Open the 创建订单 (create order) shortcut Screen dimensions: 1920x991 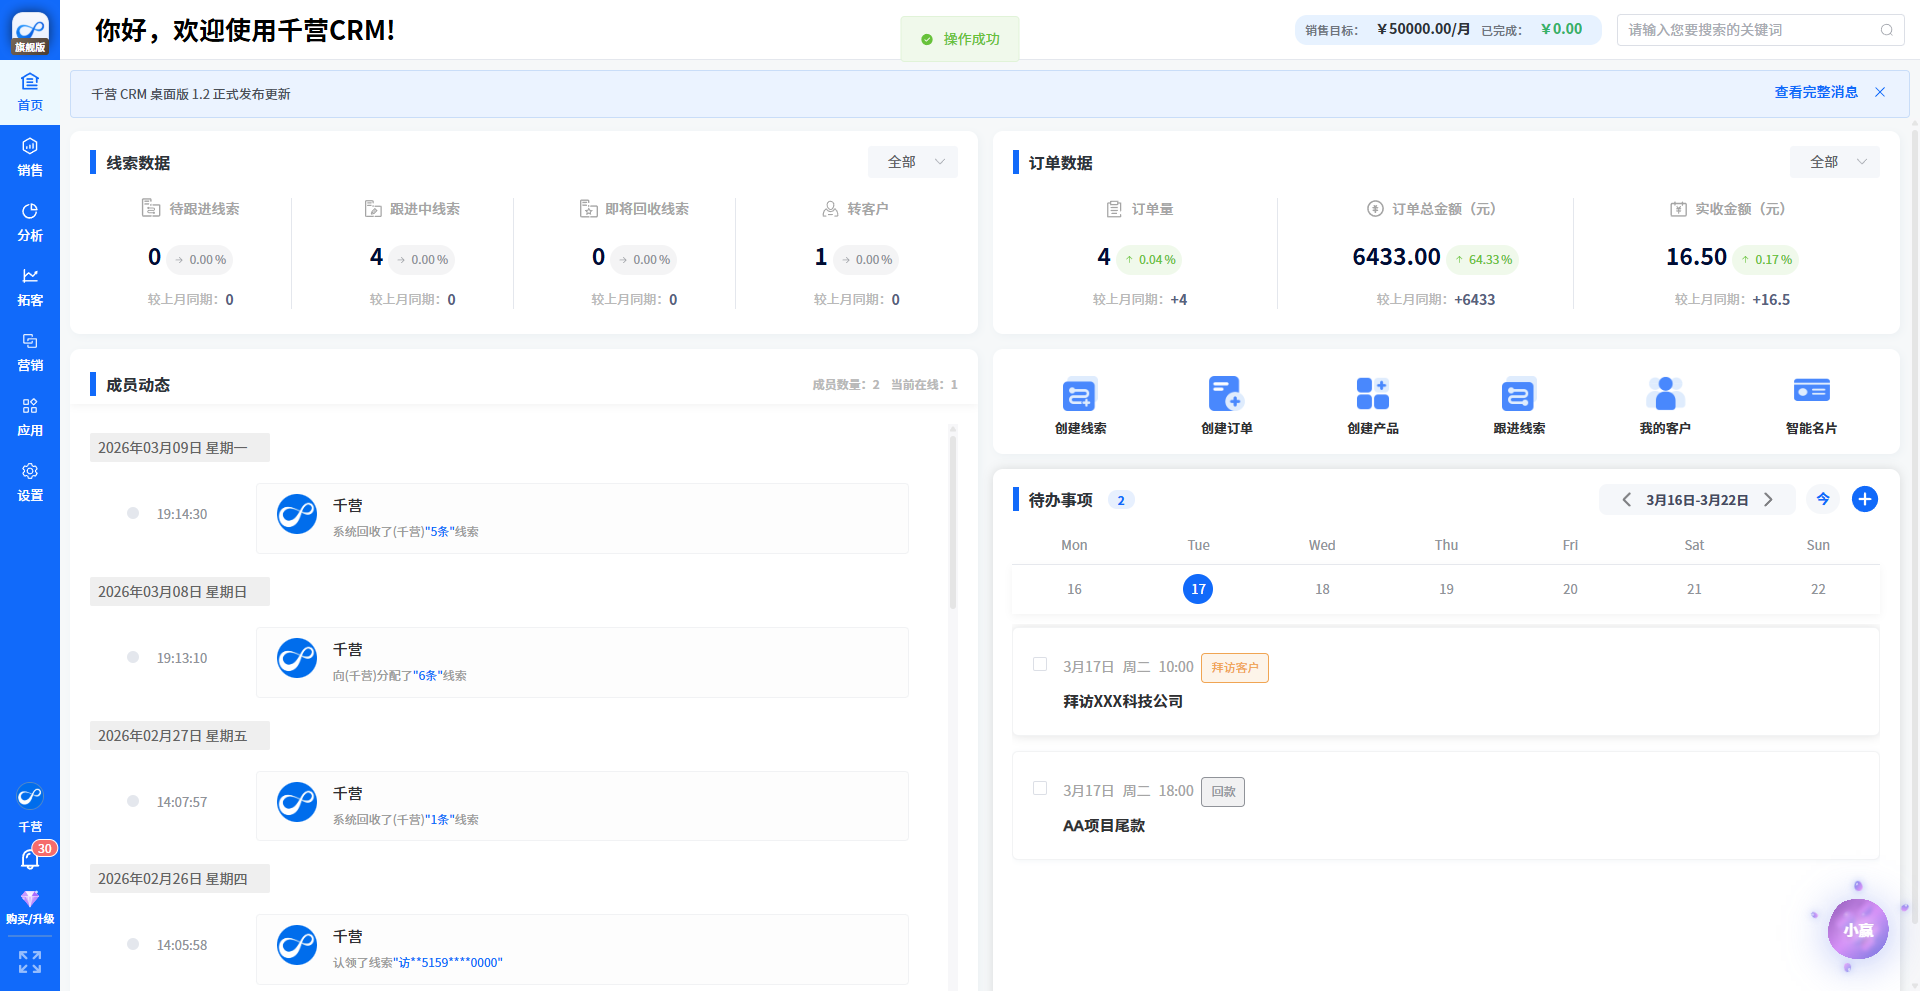pyautogui.click(x=1225, y=395)
